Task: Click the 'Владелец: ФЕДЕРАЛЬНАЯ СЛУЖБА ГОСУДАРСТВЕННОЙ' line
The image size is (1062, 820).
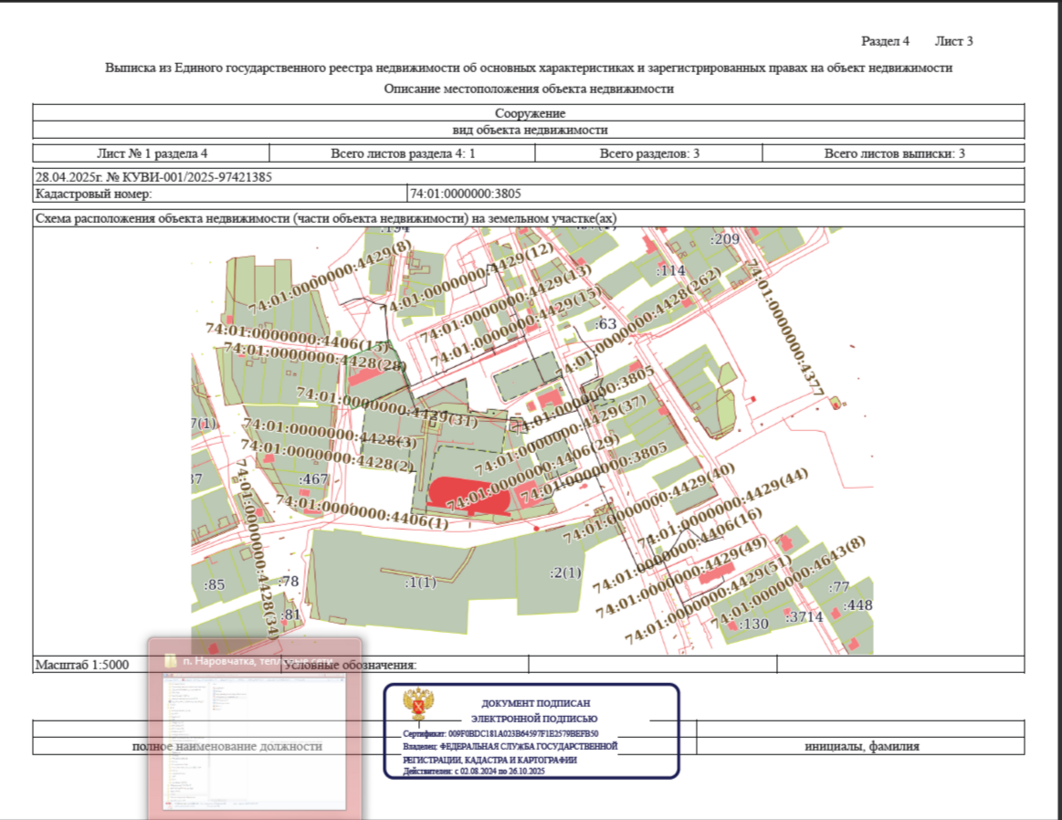Action: pos(510,746)
